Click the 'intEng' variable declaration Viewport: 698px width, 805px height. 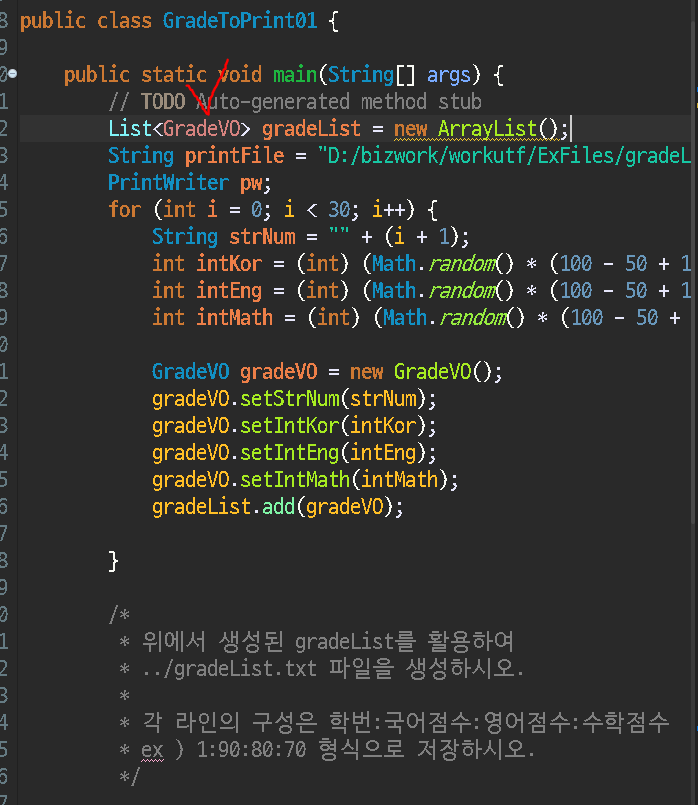point(229,292)
